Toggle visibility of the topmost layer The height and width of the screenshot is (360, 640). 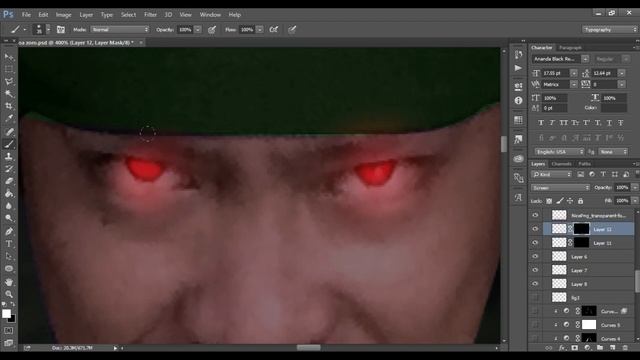(x=535, y=215)
